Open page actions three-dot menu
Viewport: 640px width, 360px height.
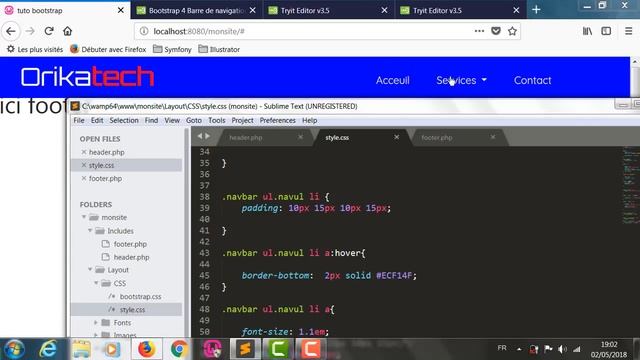[479, 31]
